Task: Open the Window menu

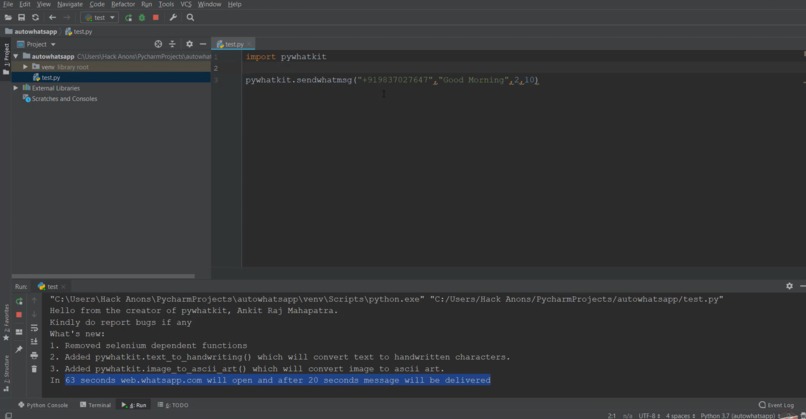Action: 209,4
